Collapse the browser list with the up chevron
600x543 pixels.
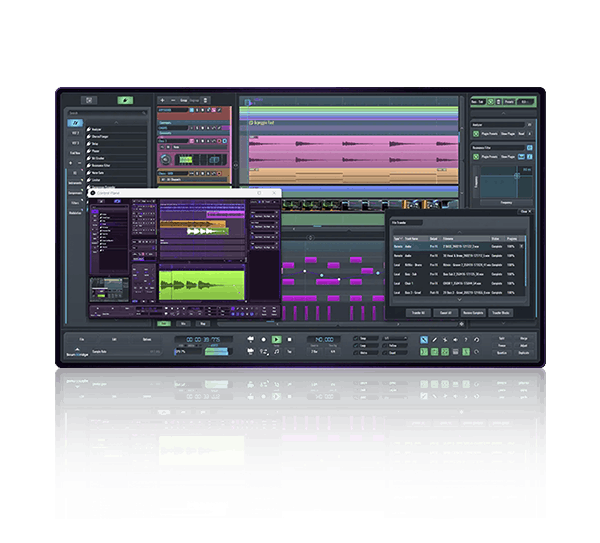(116, 122)
